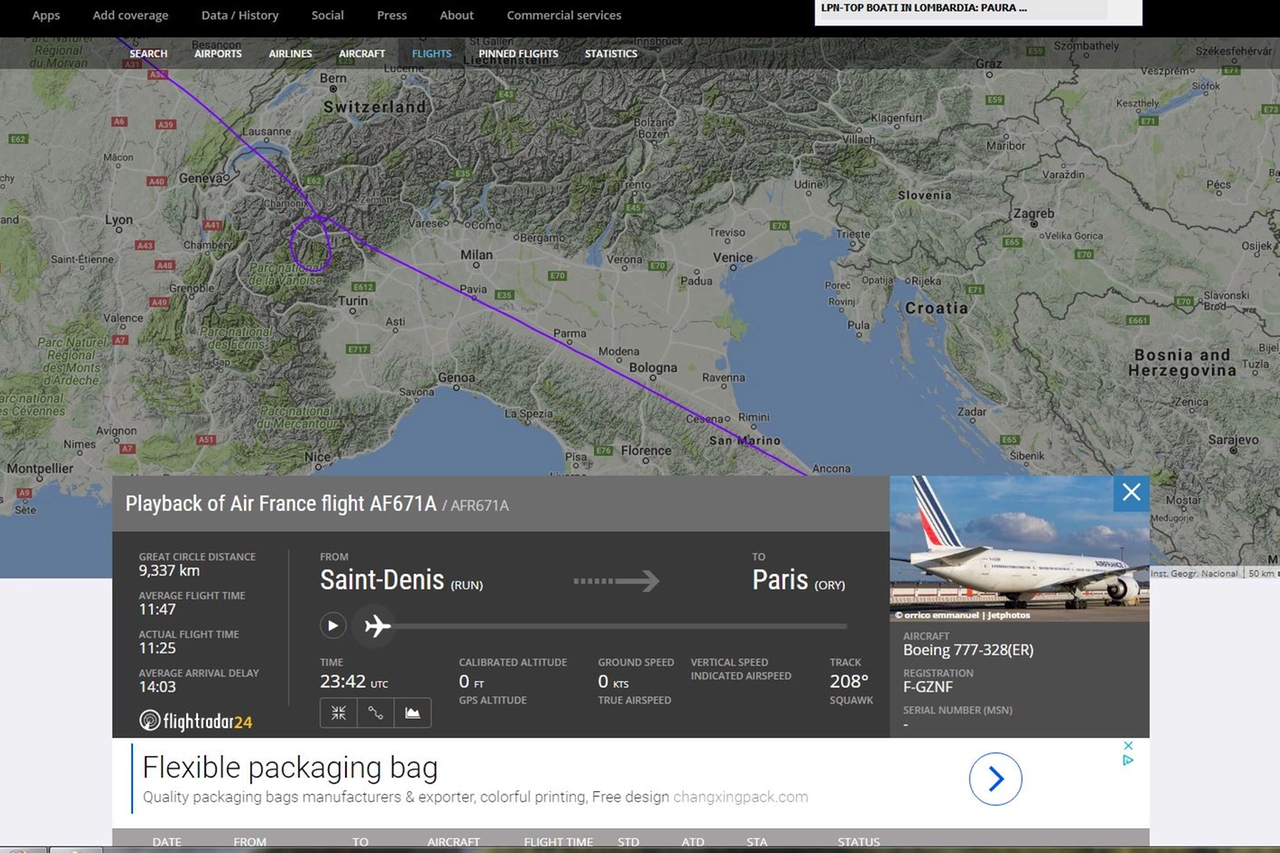The image size is (1280, 853).
Task: Click the show route path icon
Action: (375, 713)
